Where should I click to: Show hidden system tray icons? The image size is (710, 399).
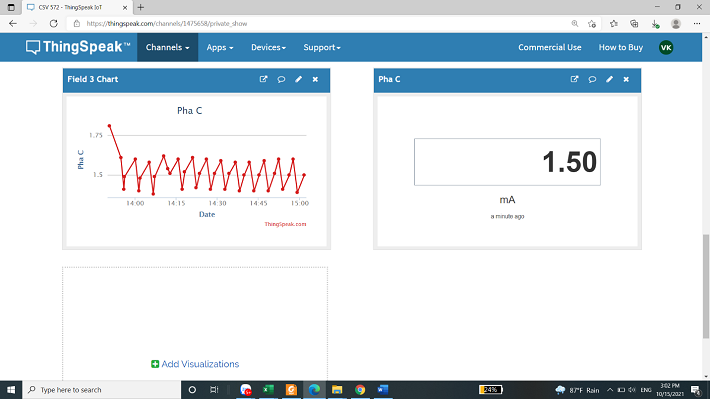coord(610,390)
